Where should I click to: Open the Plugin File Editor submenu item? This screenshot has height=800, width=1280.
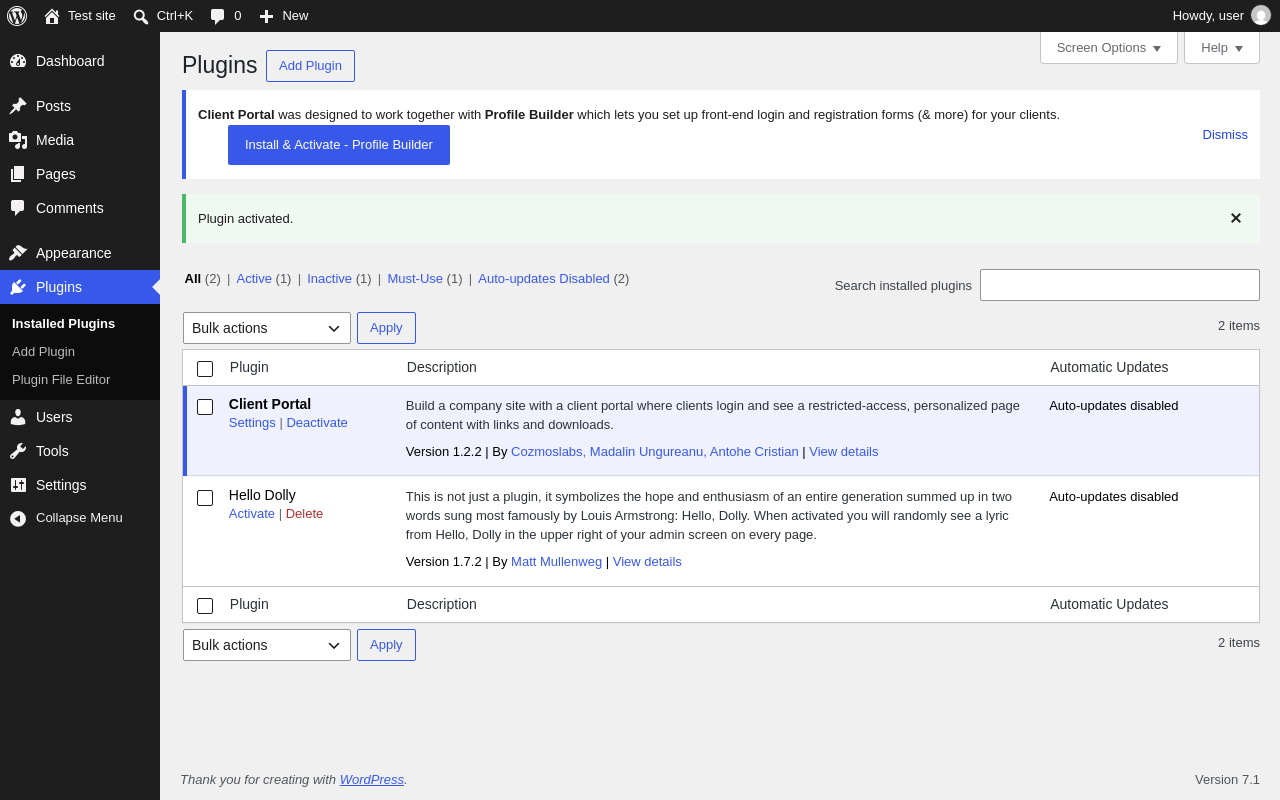(x=61, y=380)
